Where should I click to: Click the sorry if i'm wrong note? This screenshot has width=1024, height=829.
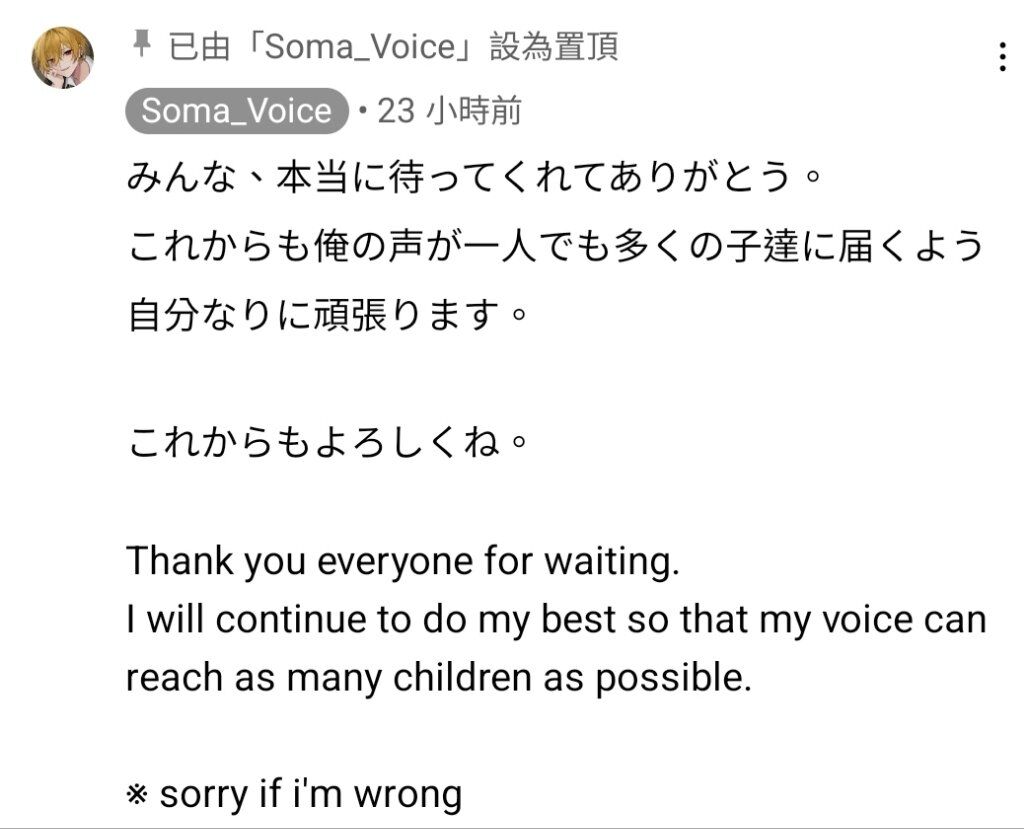(311, 794)
